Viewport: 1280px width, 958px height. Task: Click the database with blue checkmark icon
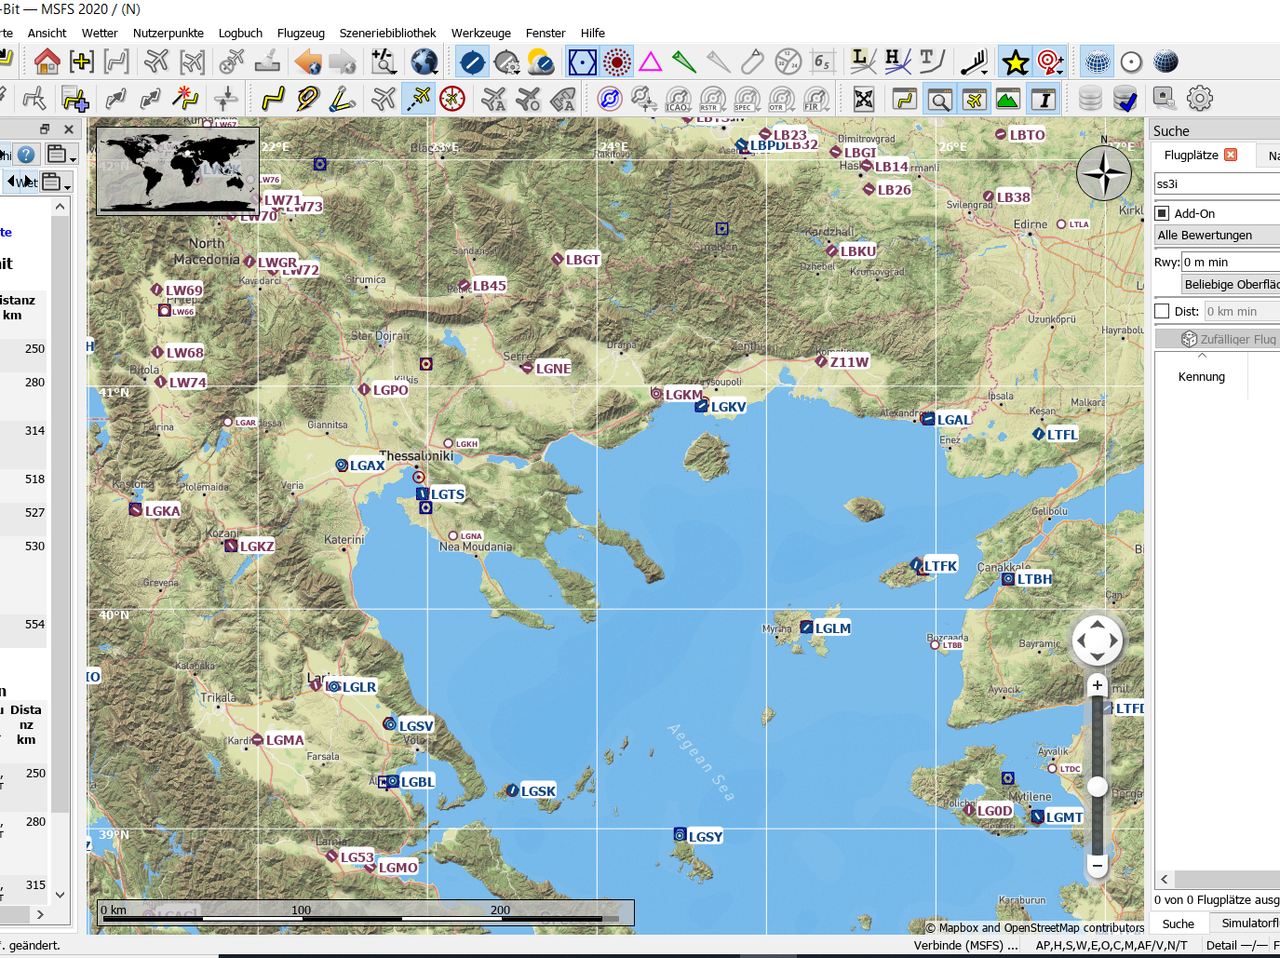(1125, 98)
